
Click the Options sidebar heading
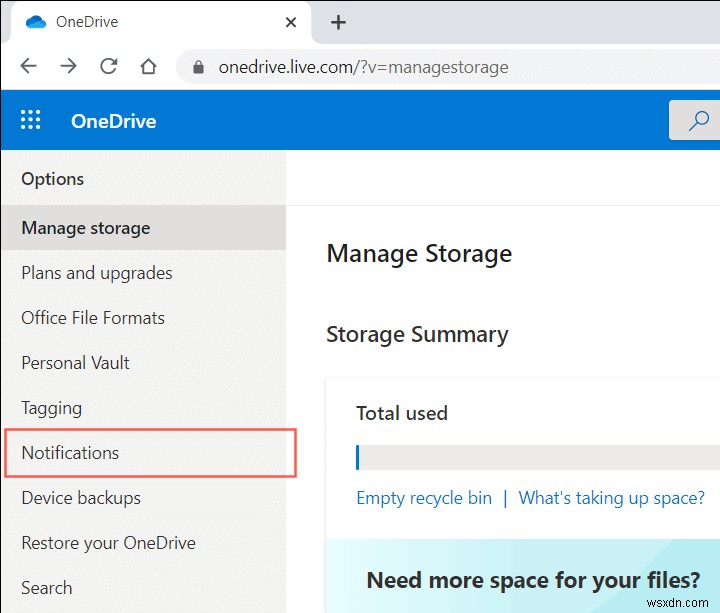pyautogui.click(x=52, y=179)
